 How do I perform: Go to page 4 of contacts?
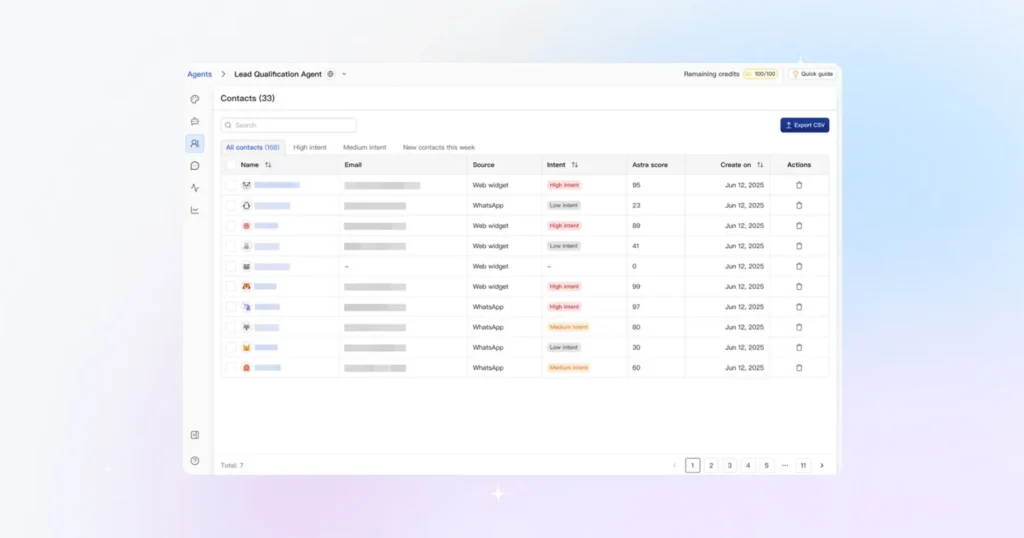748,466
